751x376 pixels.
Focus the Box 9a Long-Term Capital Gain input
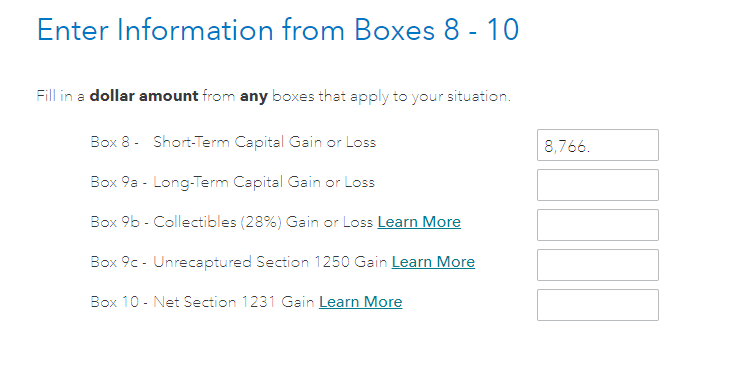tap(598, 185)
